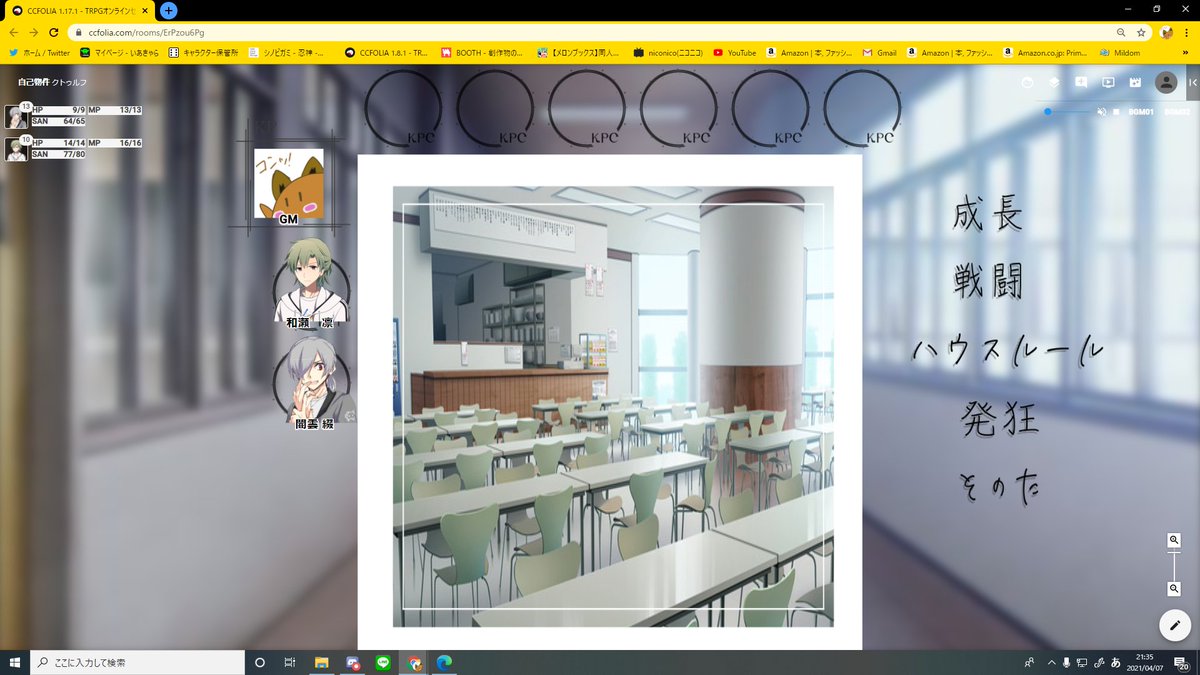
Task: Open Microsoft Edge from taskbar
Action: 444,662
